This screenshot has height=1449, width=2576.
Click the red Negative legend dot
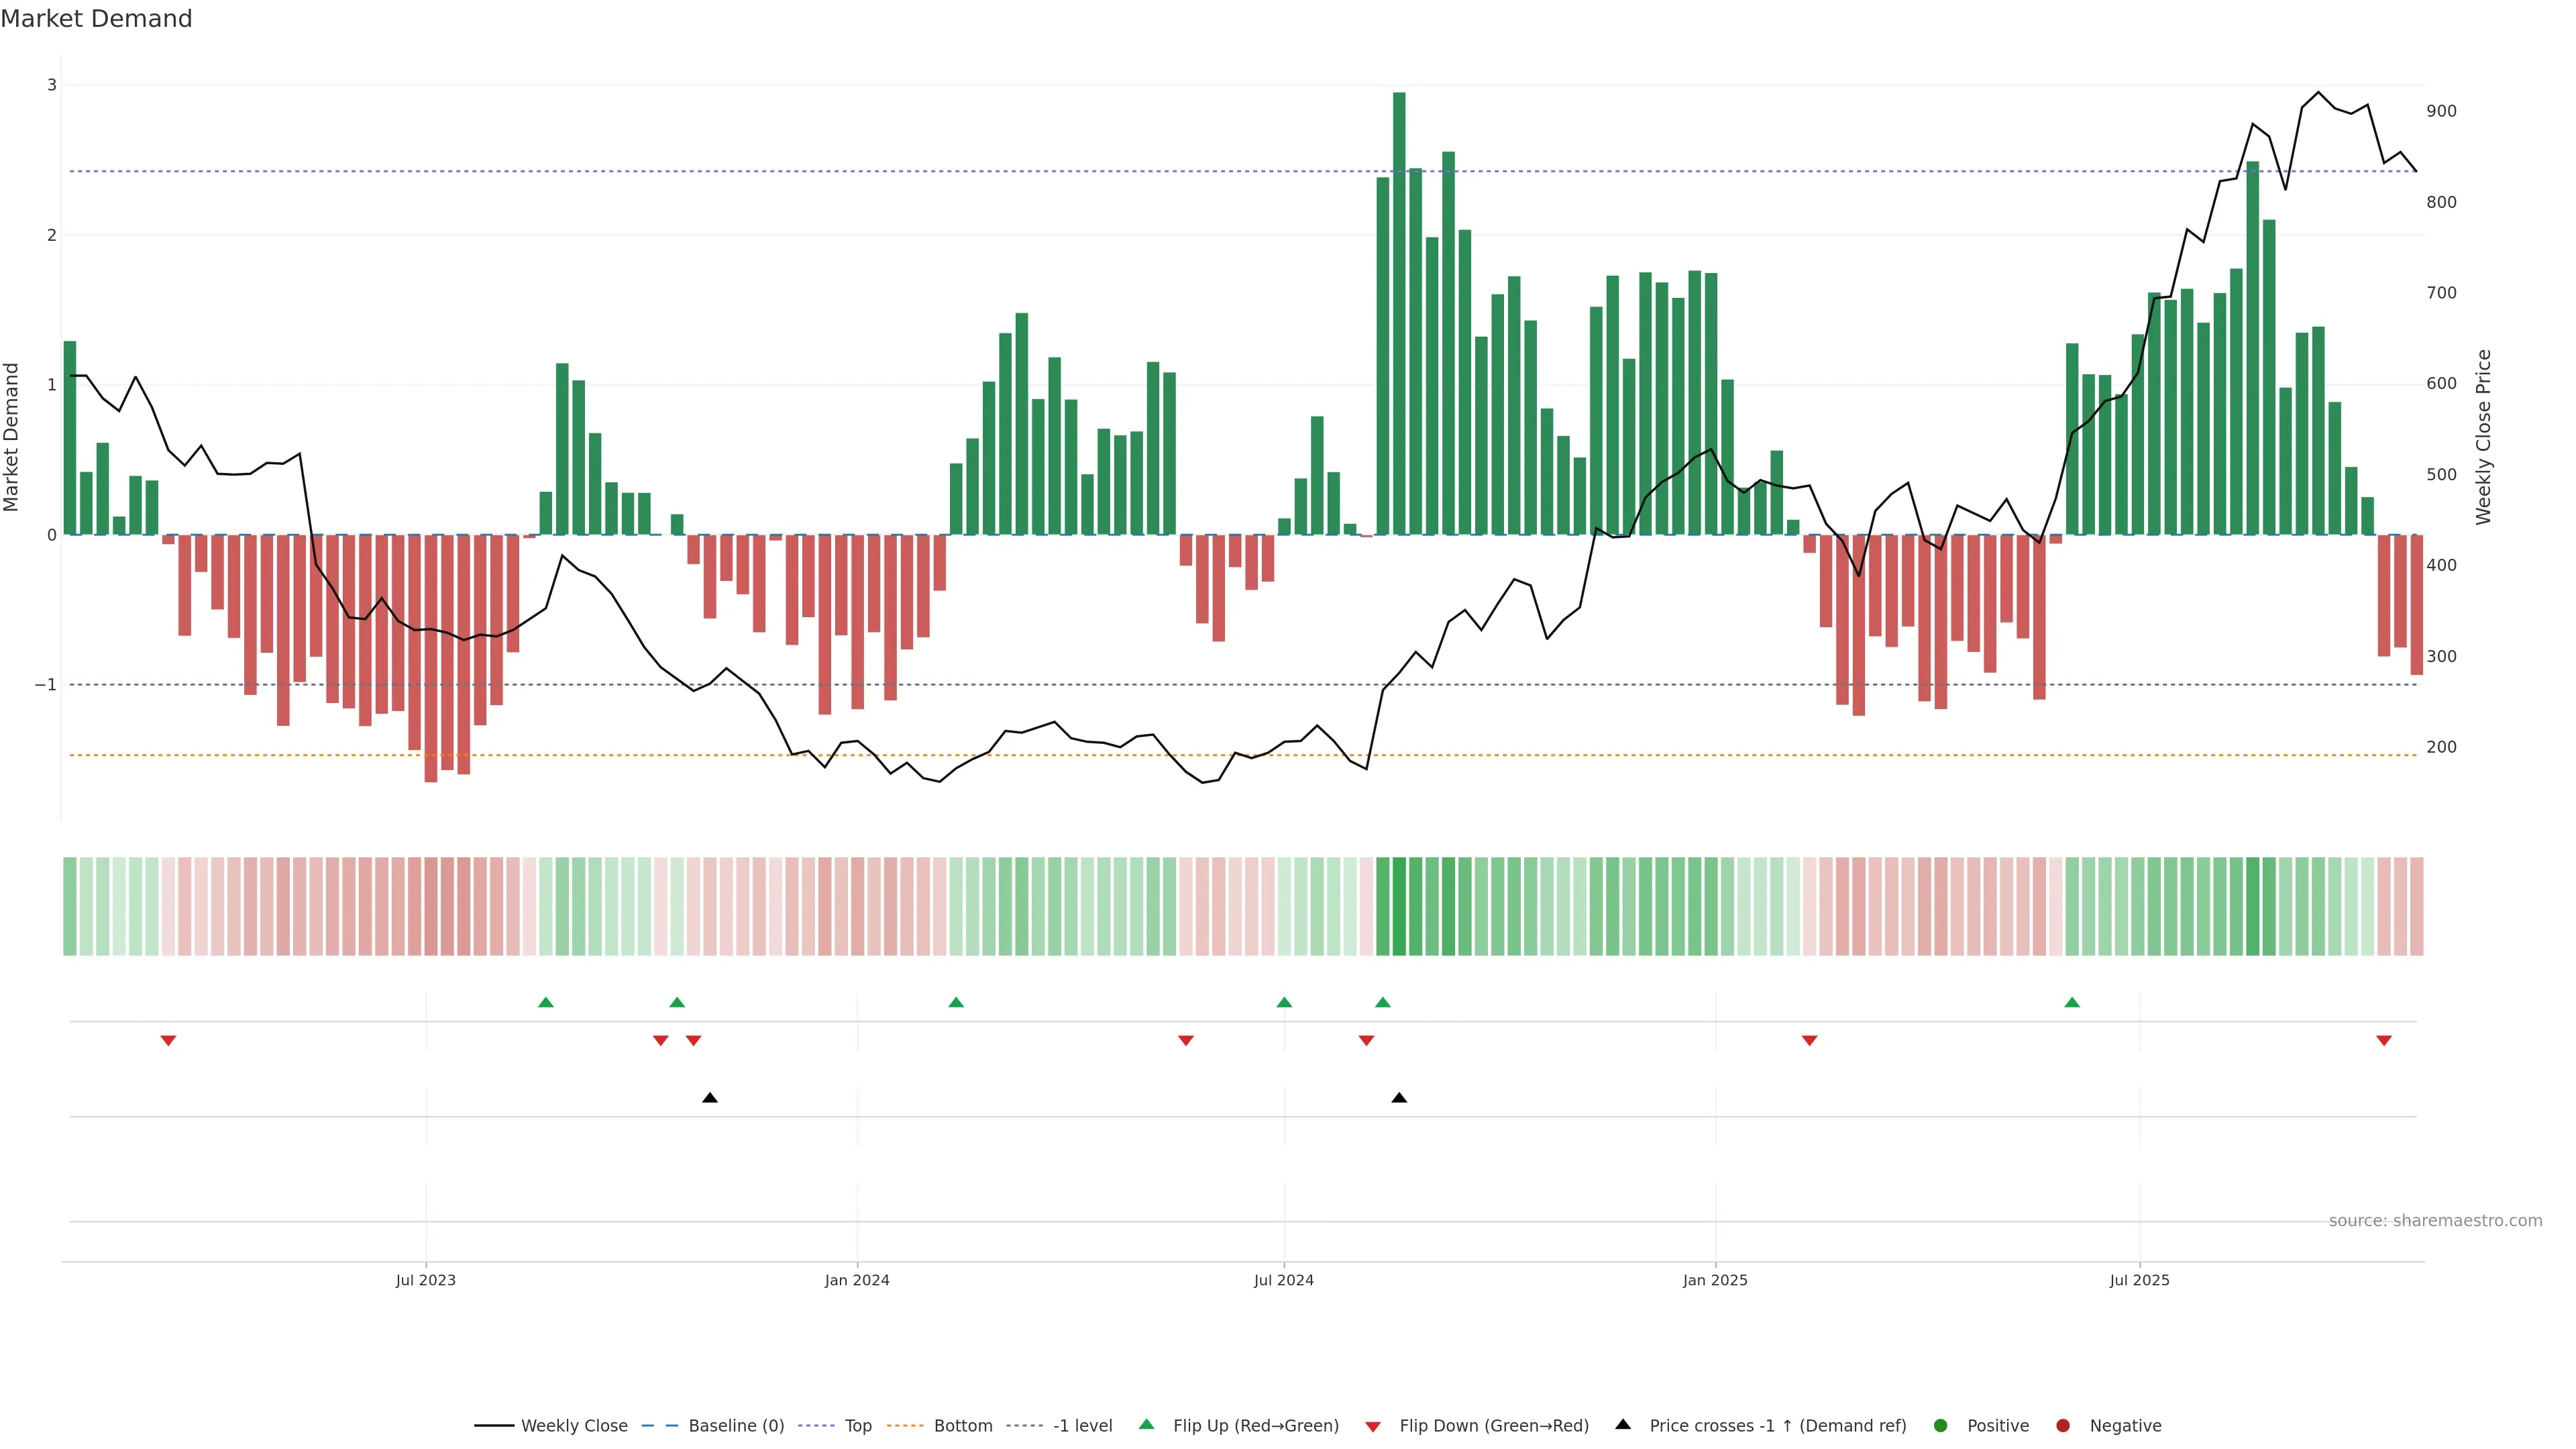[x=2063, y=1426]
